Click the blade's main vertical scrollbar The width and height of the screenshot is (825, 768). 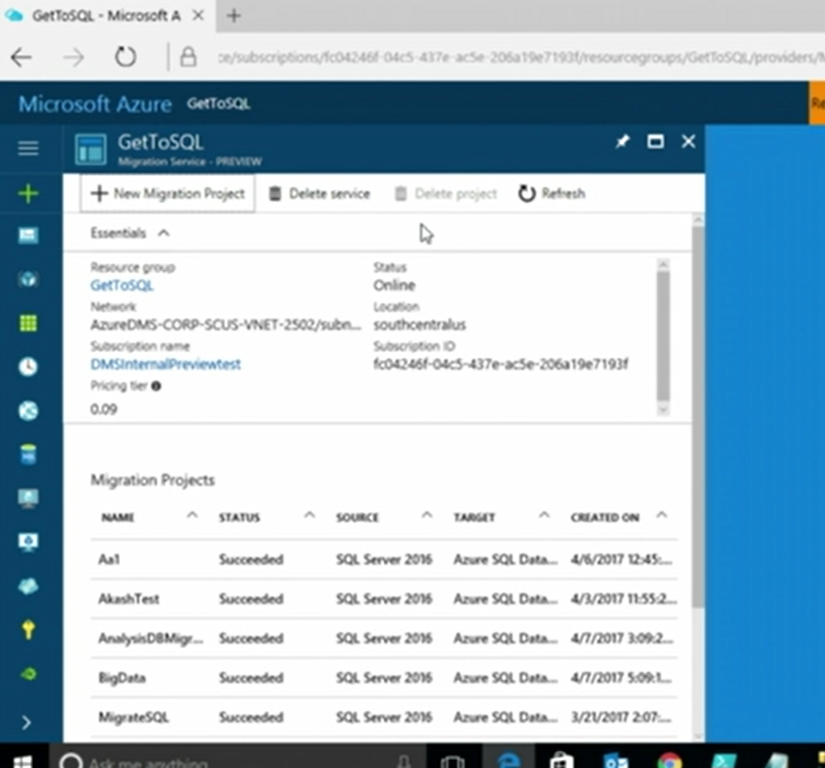coord(698,417)
